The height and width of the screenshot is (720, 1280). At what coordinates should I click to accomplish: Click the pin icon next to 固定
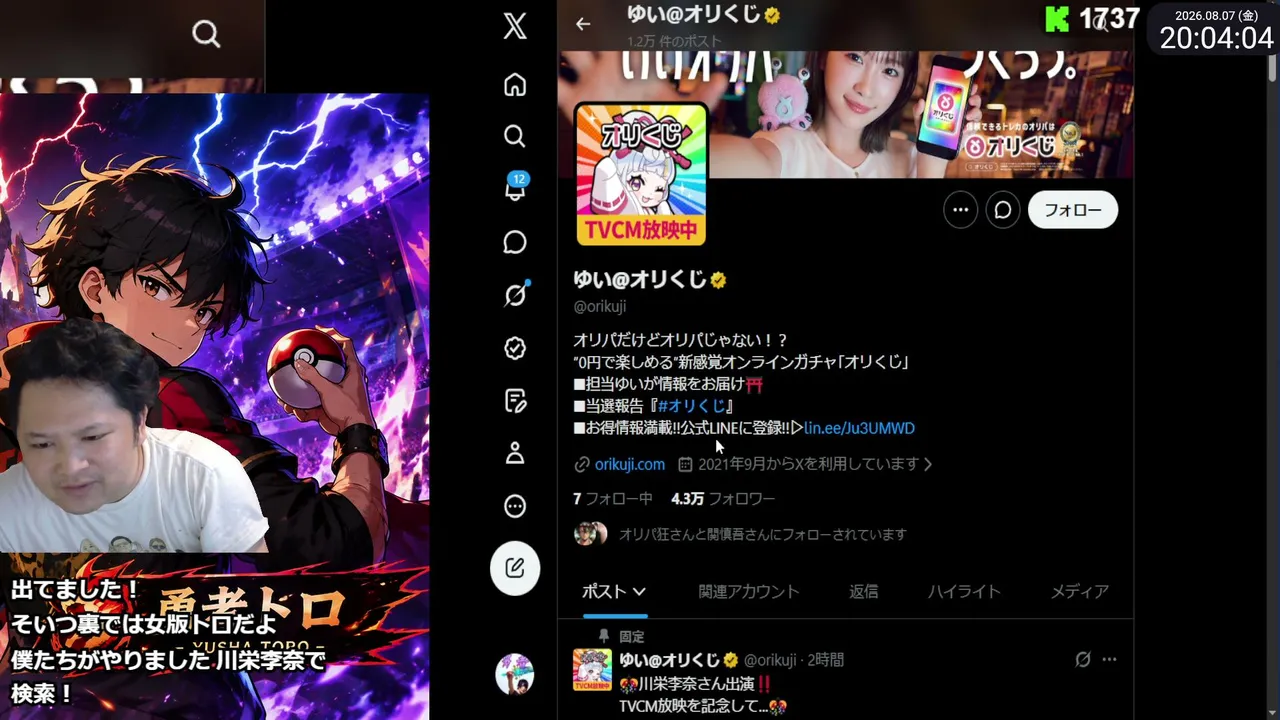point(603,636)
